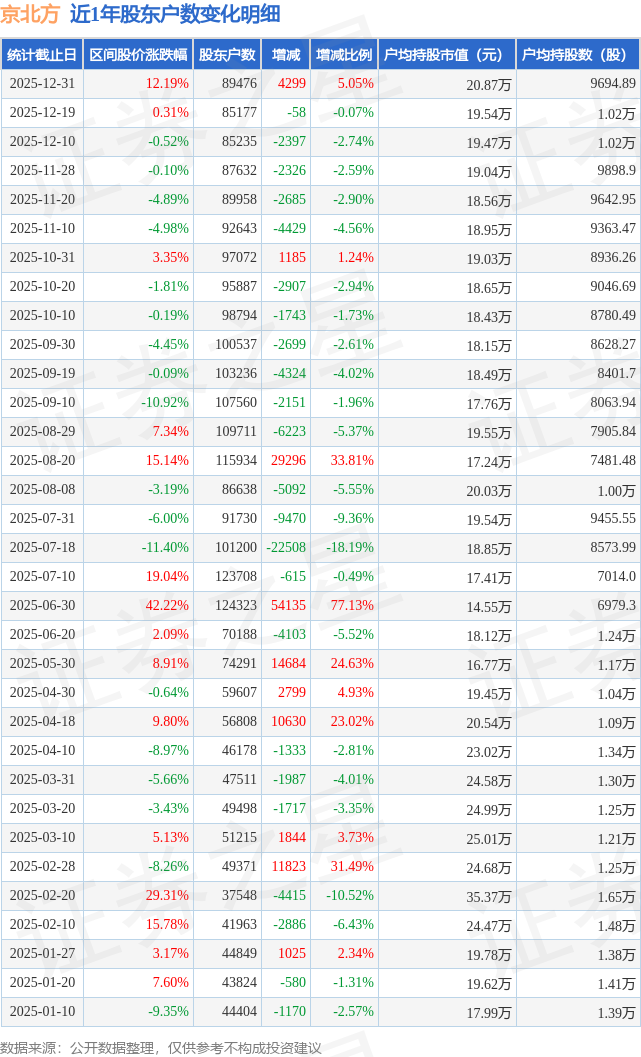Click the 数据来源 footer disclaimer text

click(160, 1047)
